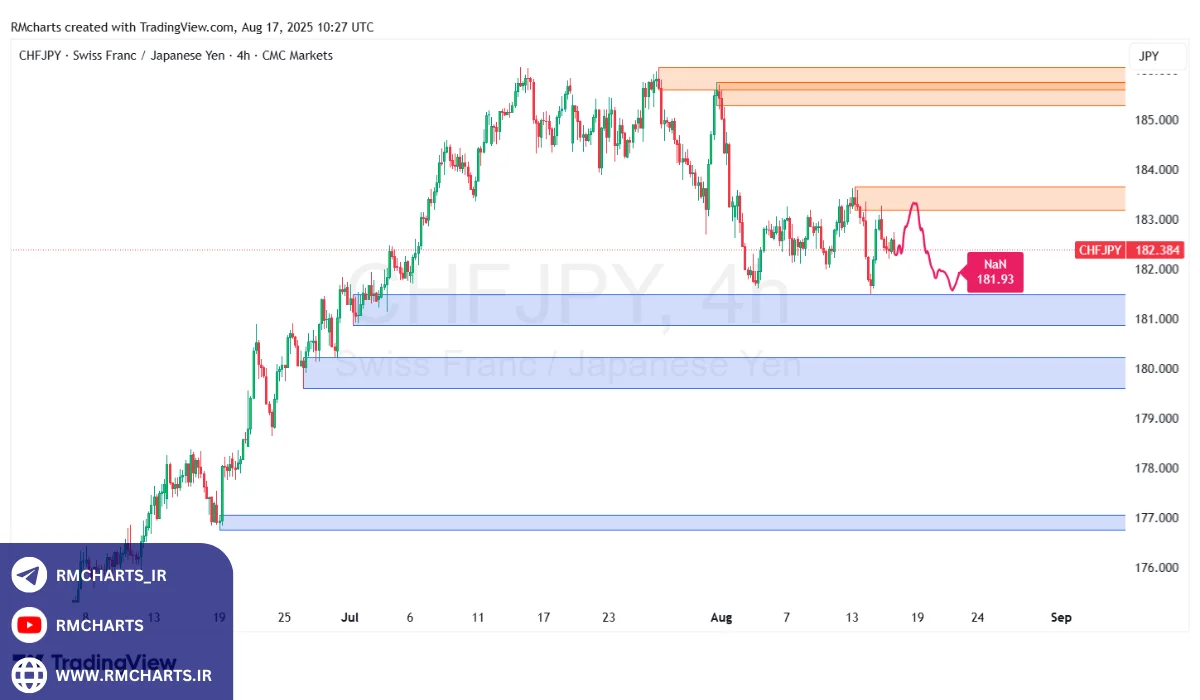This screenshot has width=1200, height=700.
Task: Click the red CHFJPY price flag on the scale
Action: 1128,250
